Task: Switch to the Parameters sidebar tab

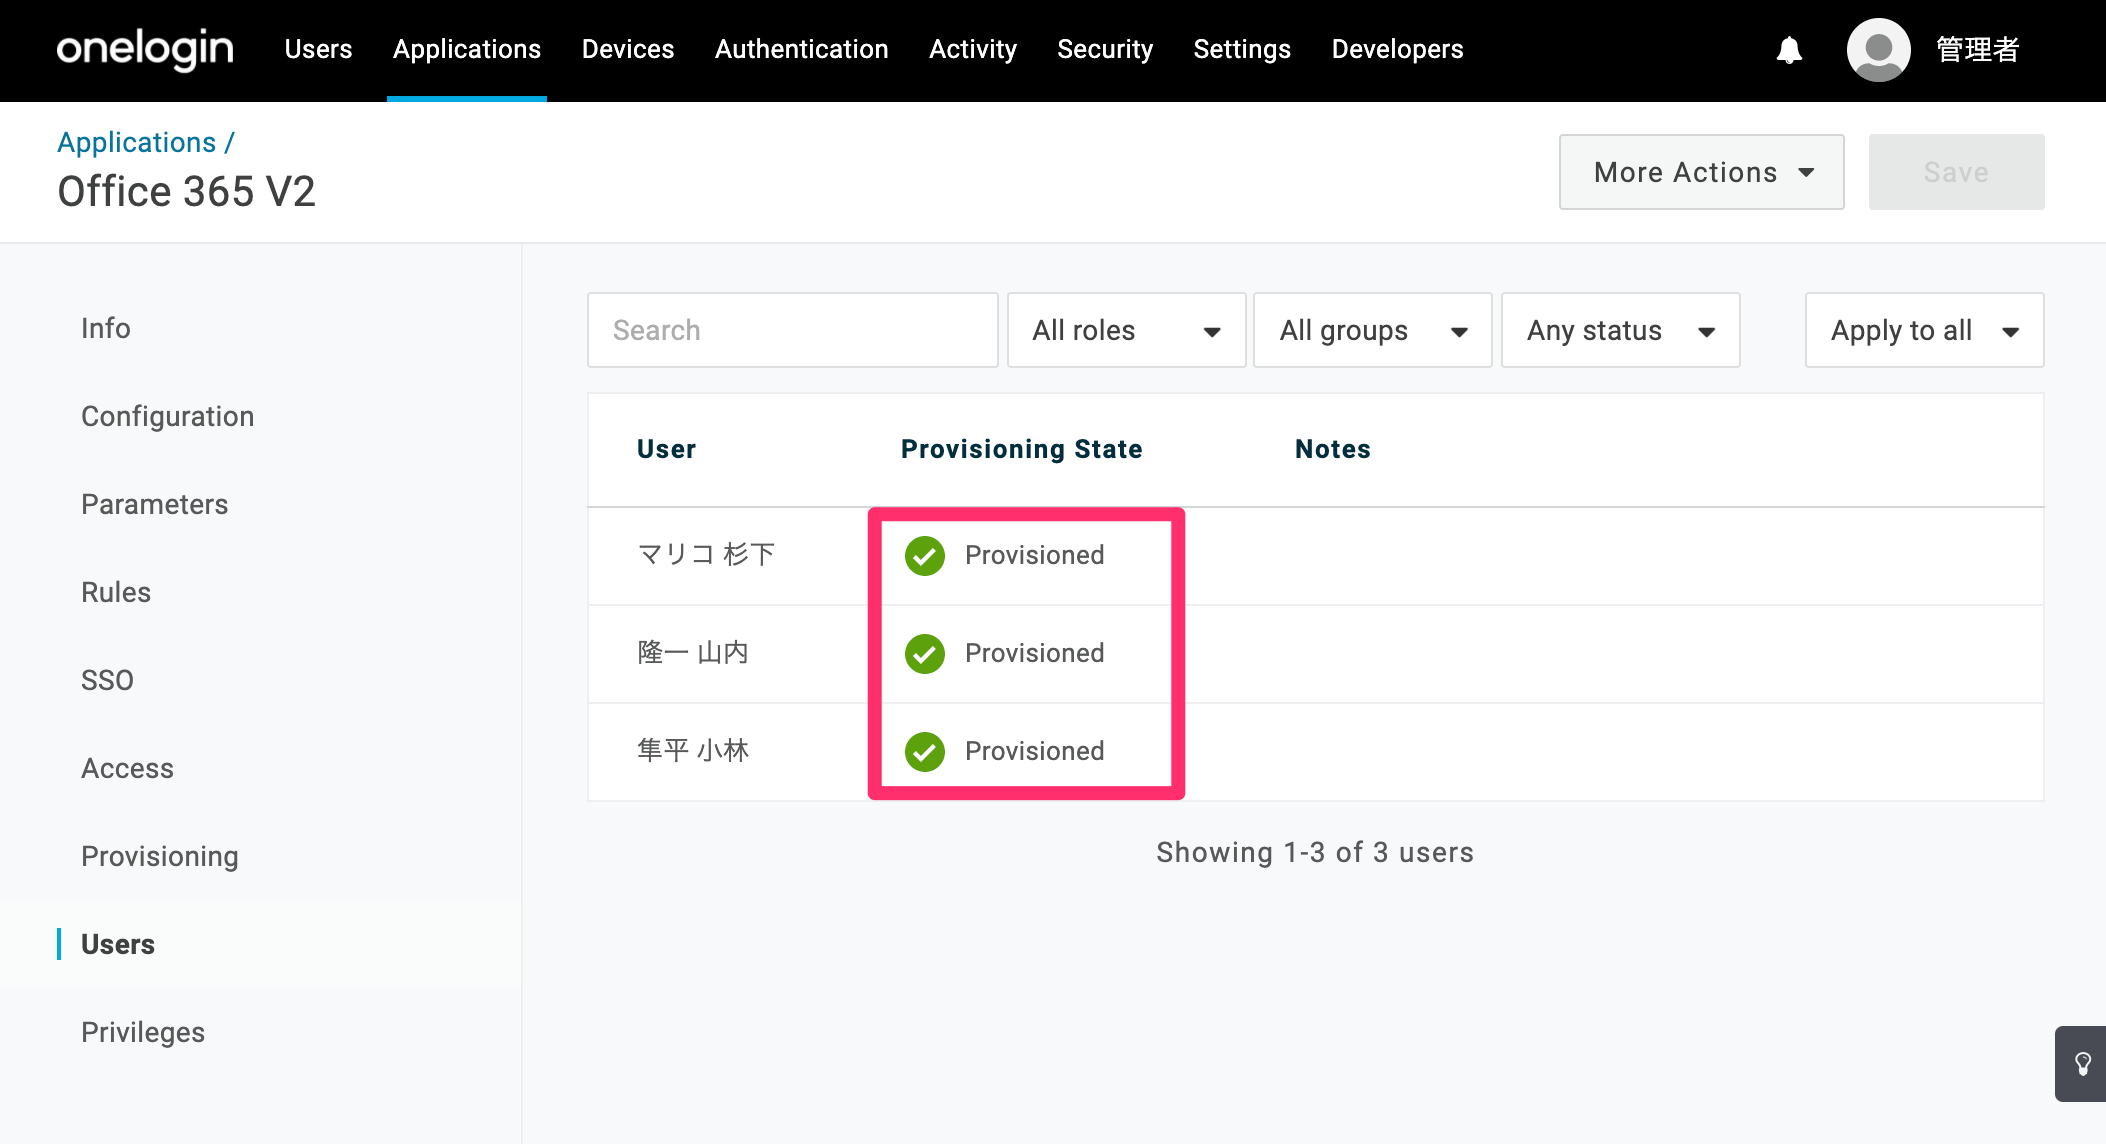Action: [155, 504]
